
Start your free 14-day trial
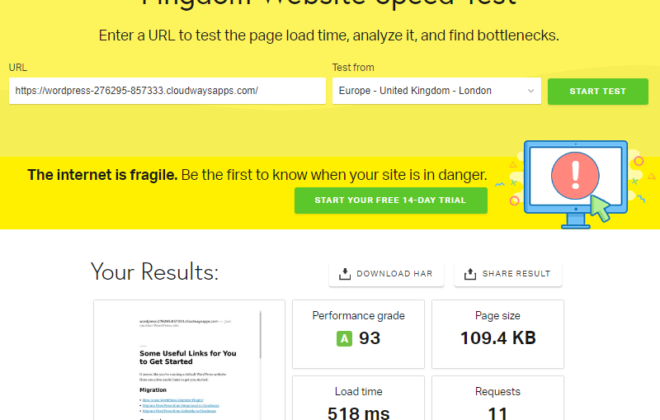391,200
